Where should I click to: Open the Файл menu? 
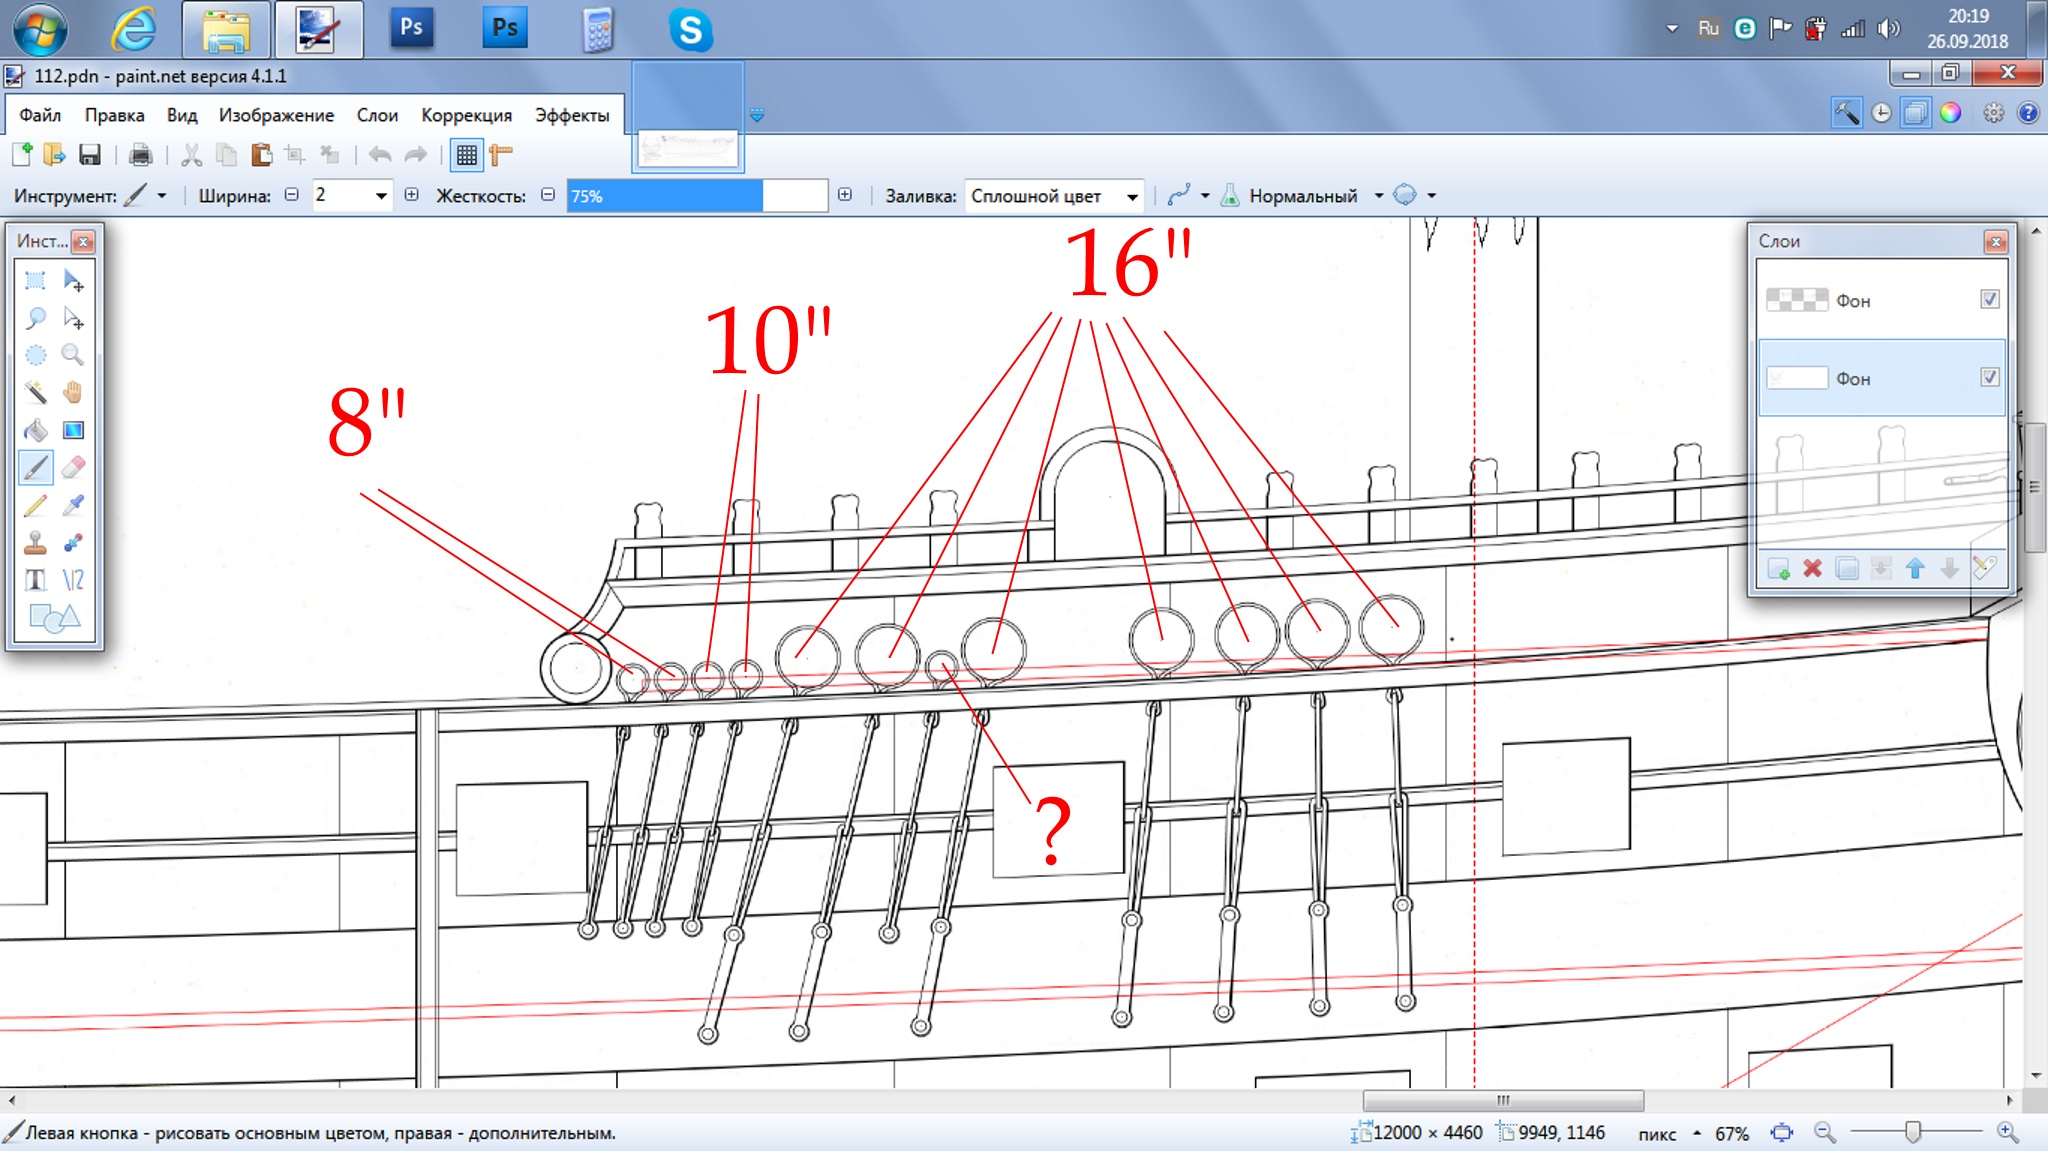click(40, 115)
